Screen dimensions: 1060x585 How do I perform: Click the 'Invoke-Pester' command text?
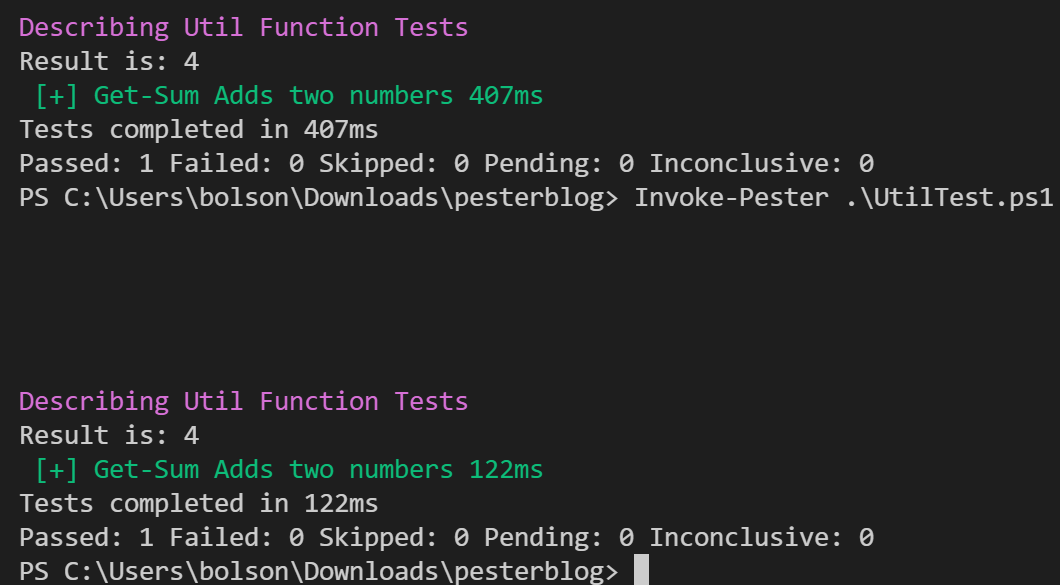731,197
